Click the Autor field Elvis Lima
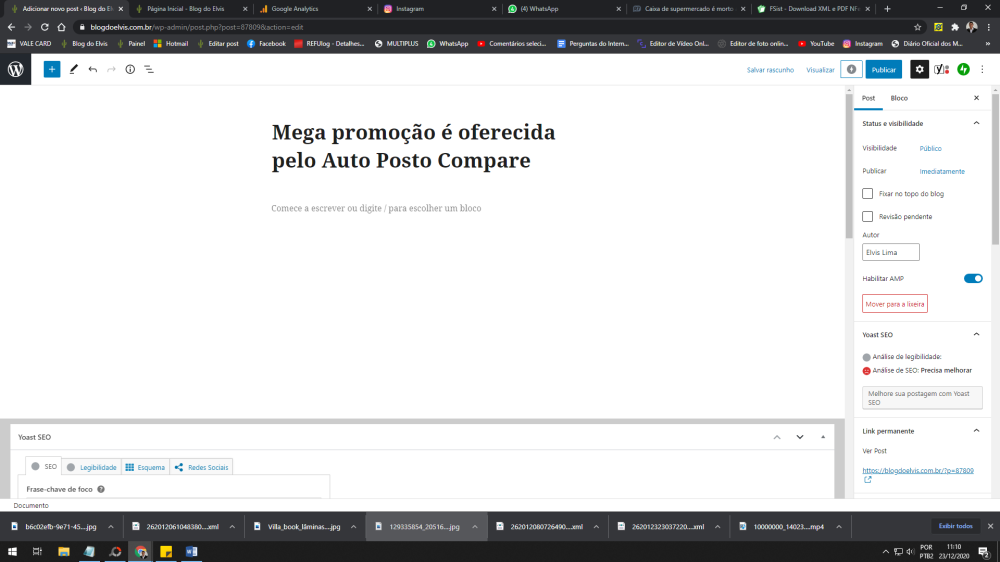The image size is (1000, 562). click(x=890, y=252)
